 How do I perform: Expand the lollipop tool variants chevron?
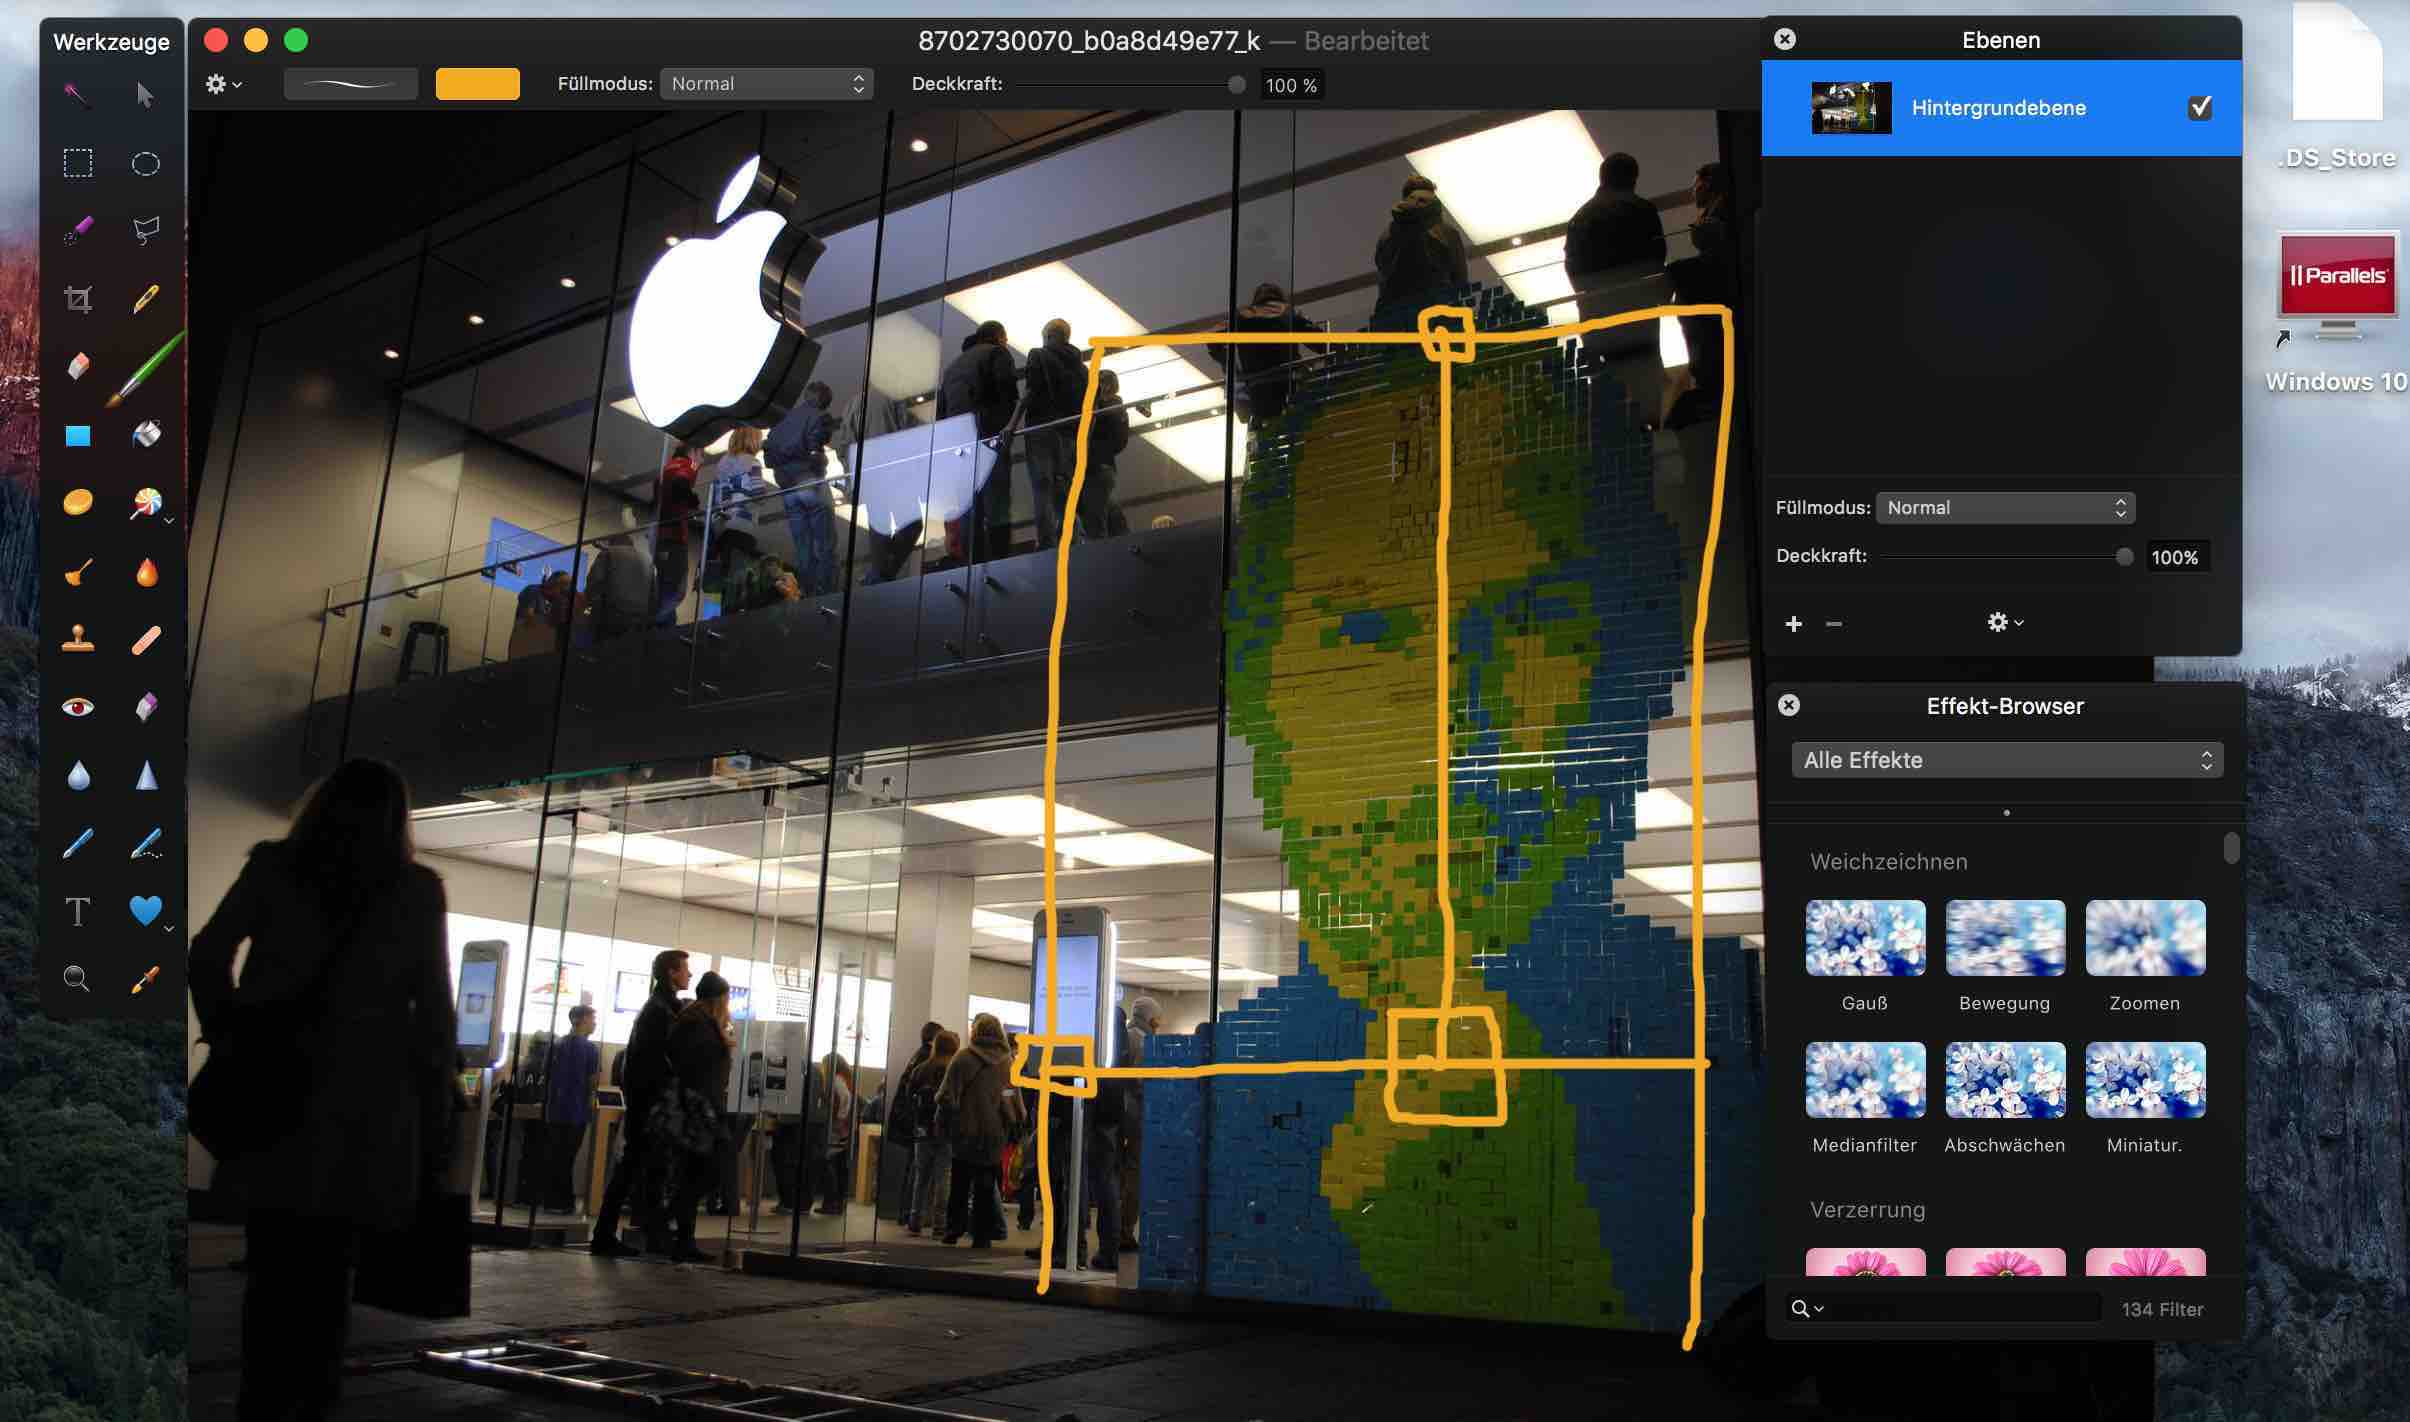tap(169, 522)
